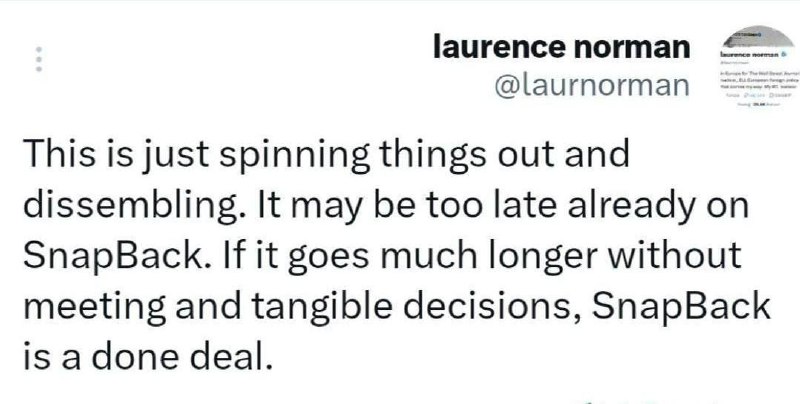Click the words "out and" ending the first line
Viewport: 800px width, 404px height.
[563, 155]
